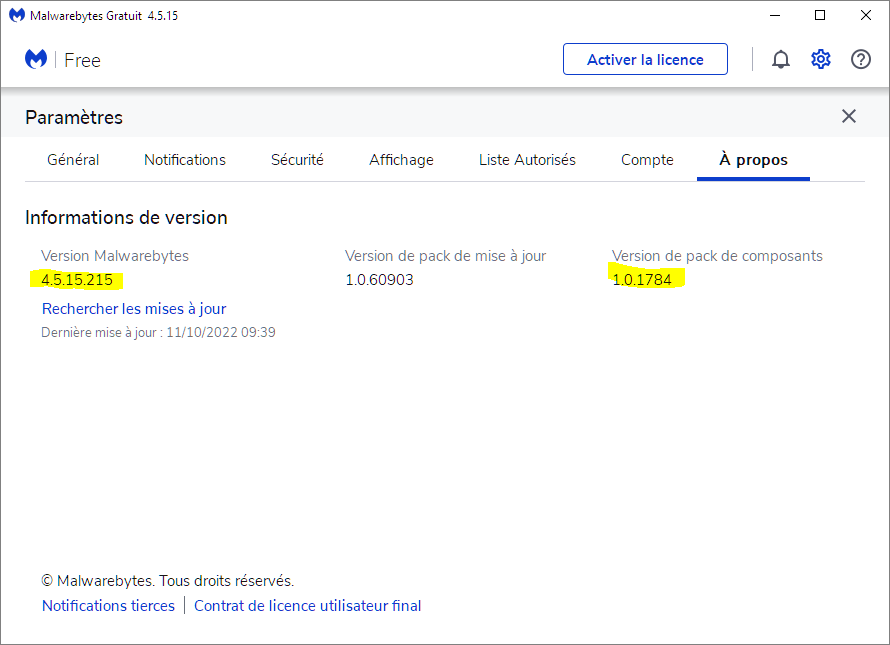The image size is (890, 645).
Task: Click version number 4.5.15.215
Action: (77, 280)
